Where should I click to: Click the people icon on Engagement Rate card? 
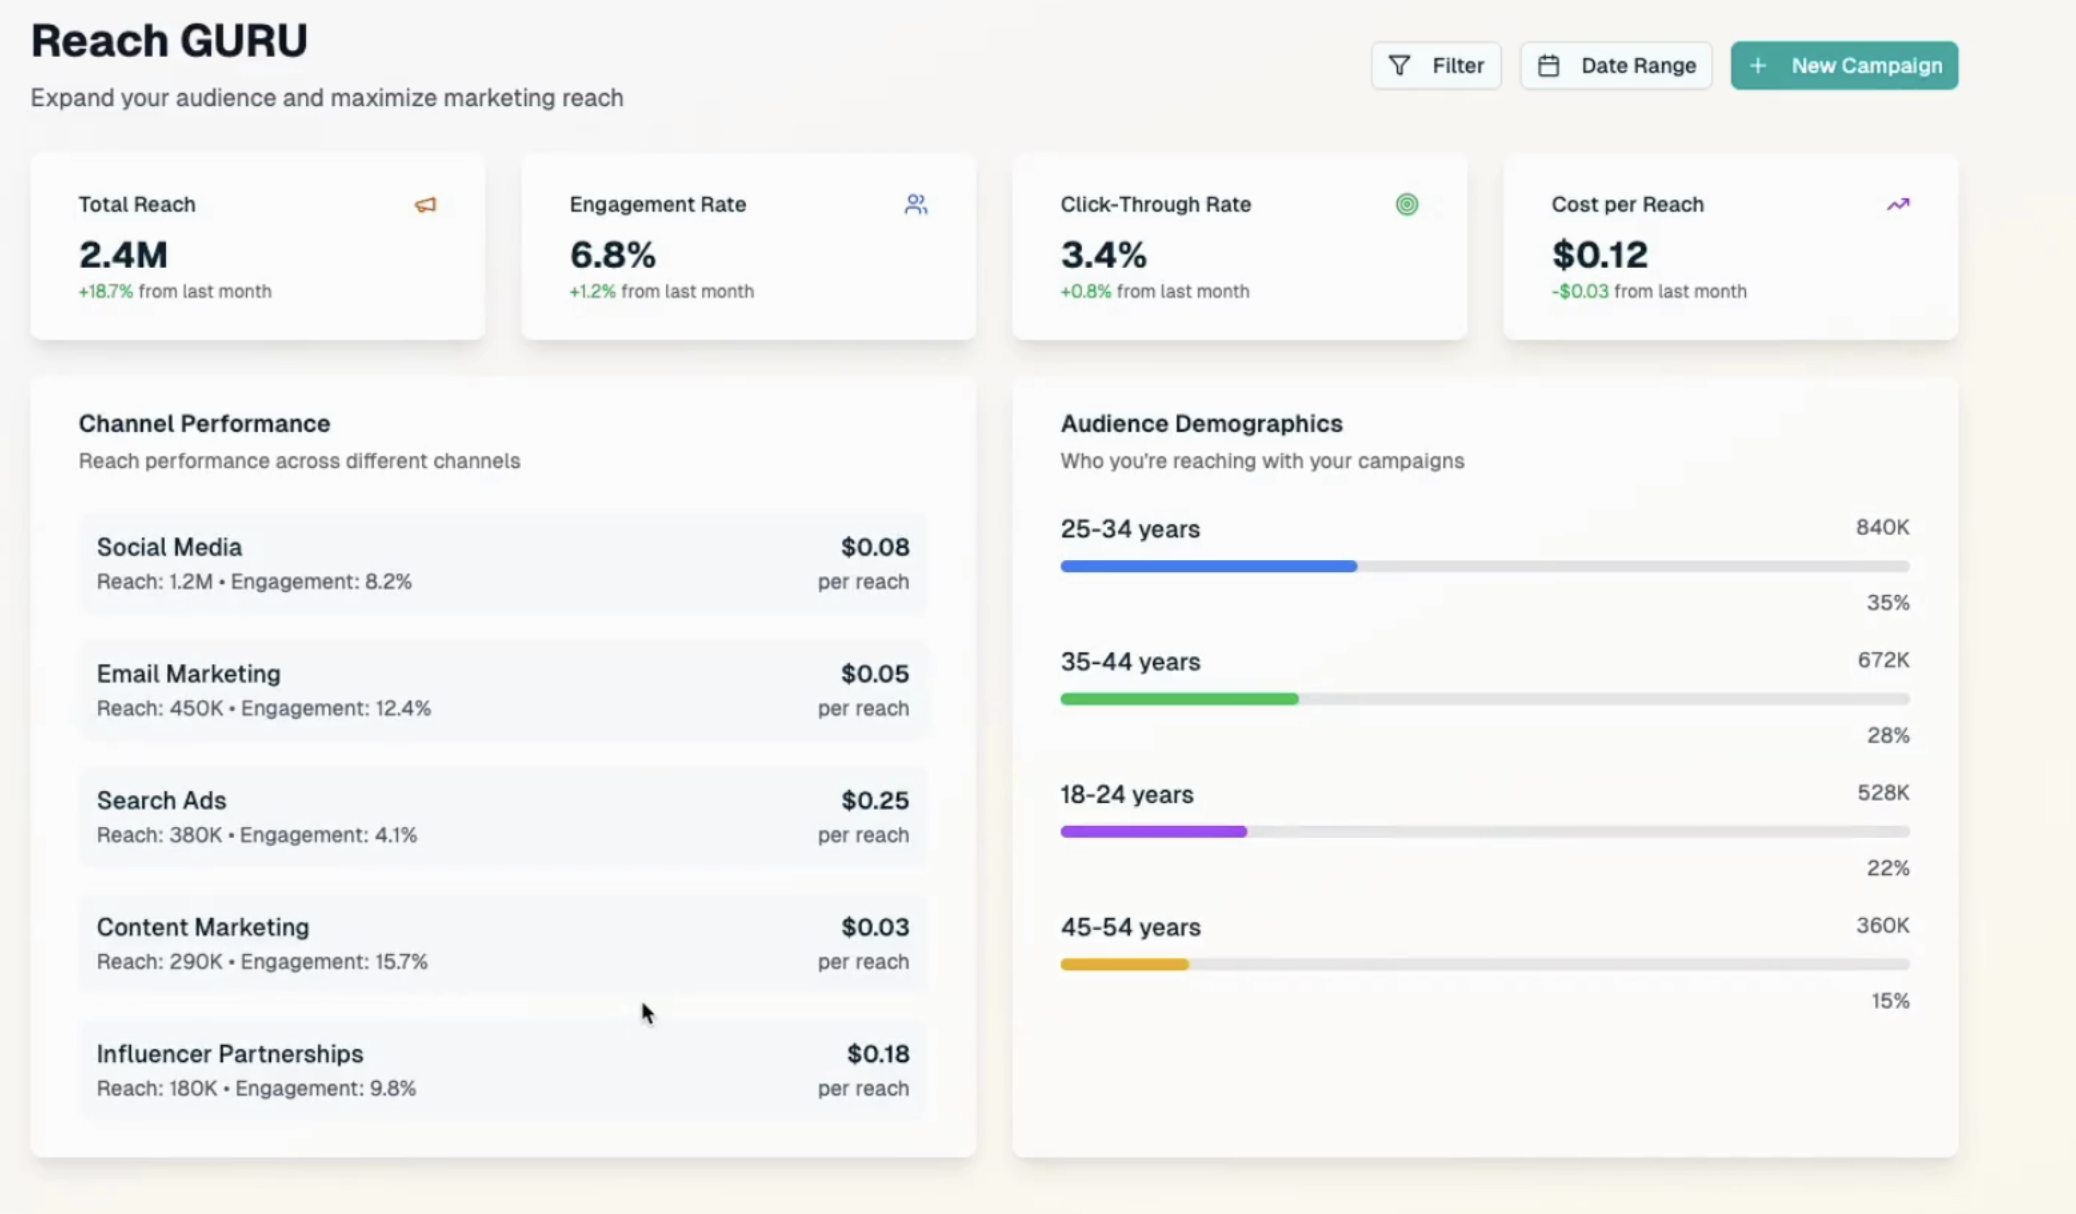915,204
